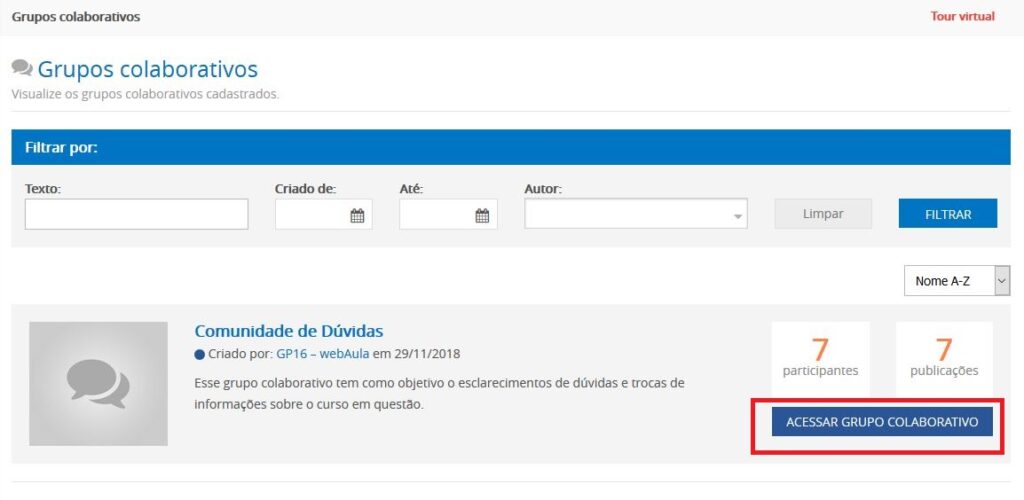This screenshot has height=500, width=1024.
Task: Click the speech bubbles icon beside page heading
Action: click(x=22, y=69)
